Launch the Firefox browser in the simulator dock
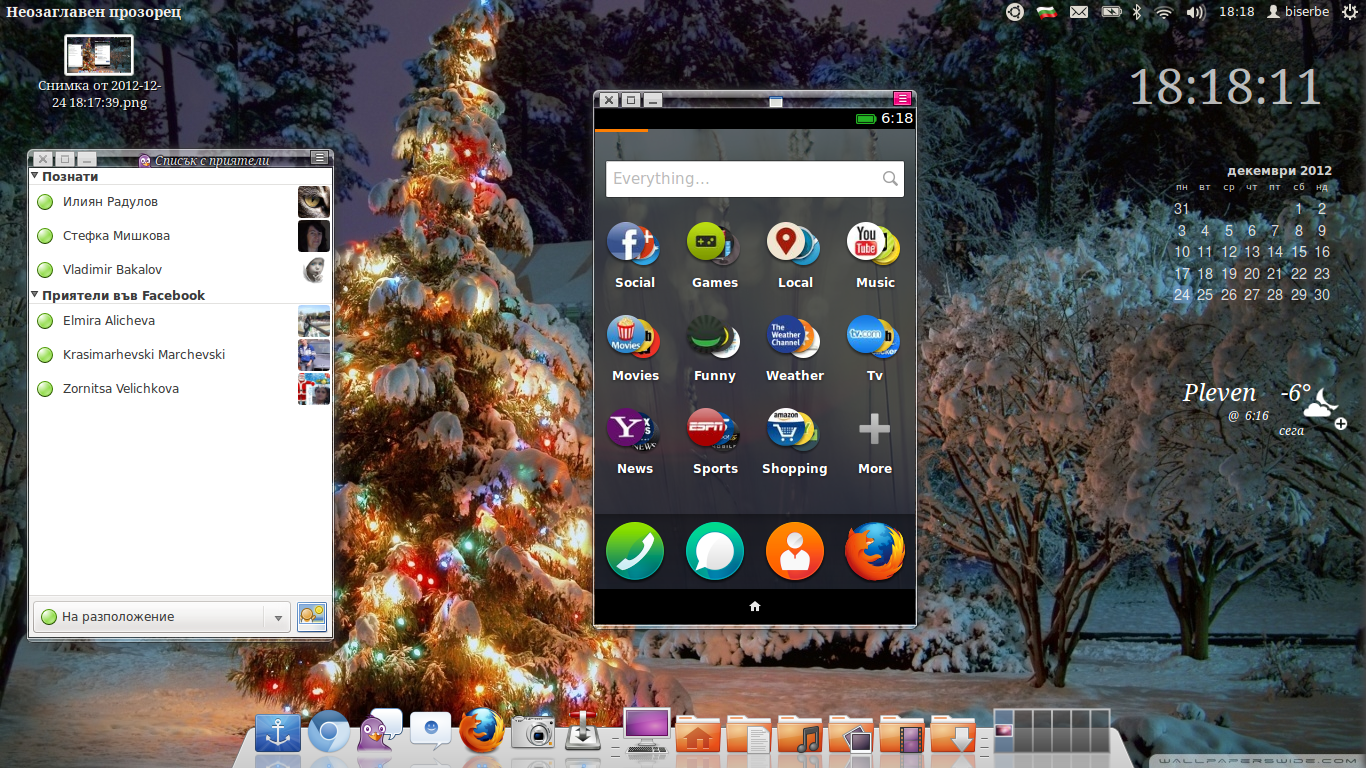This screenshot has width=1366, height=768. [875, 551]
